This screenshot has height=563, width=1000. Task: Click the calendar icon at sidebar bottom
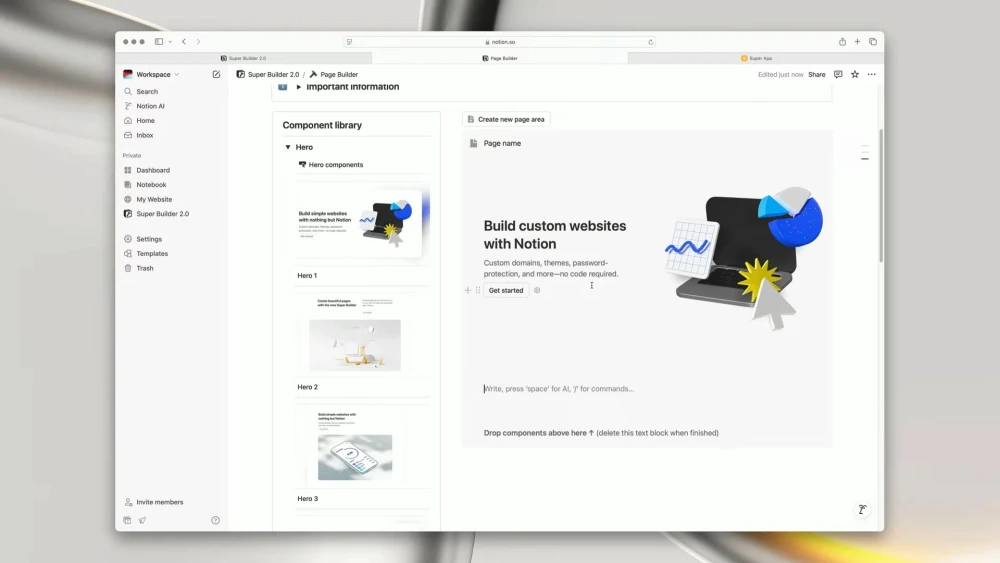128,520
